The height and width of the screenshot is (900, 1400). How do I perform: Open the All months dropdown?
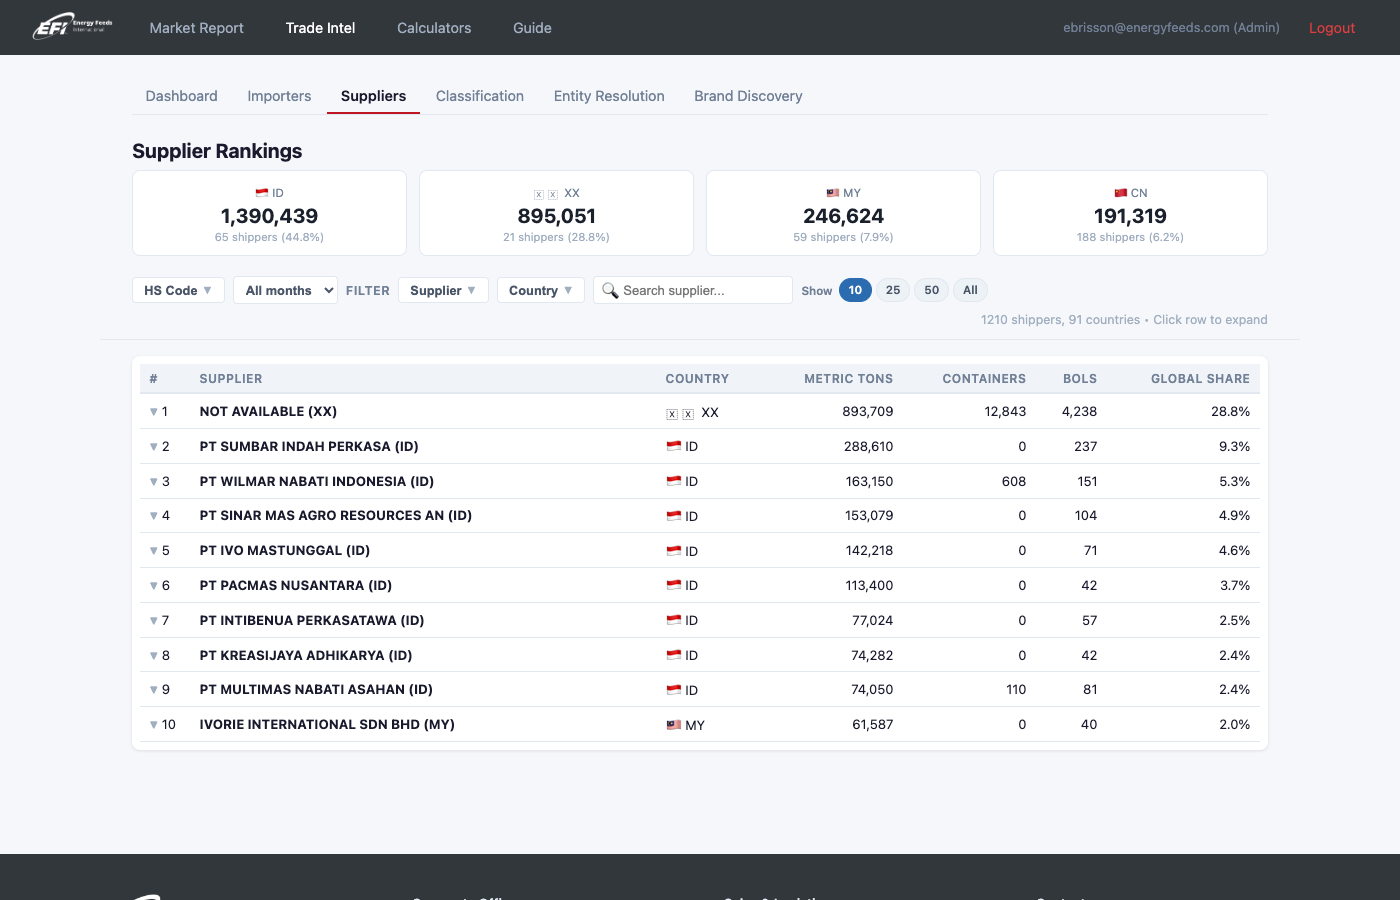pyautogui.click(x=285, y=290)
